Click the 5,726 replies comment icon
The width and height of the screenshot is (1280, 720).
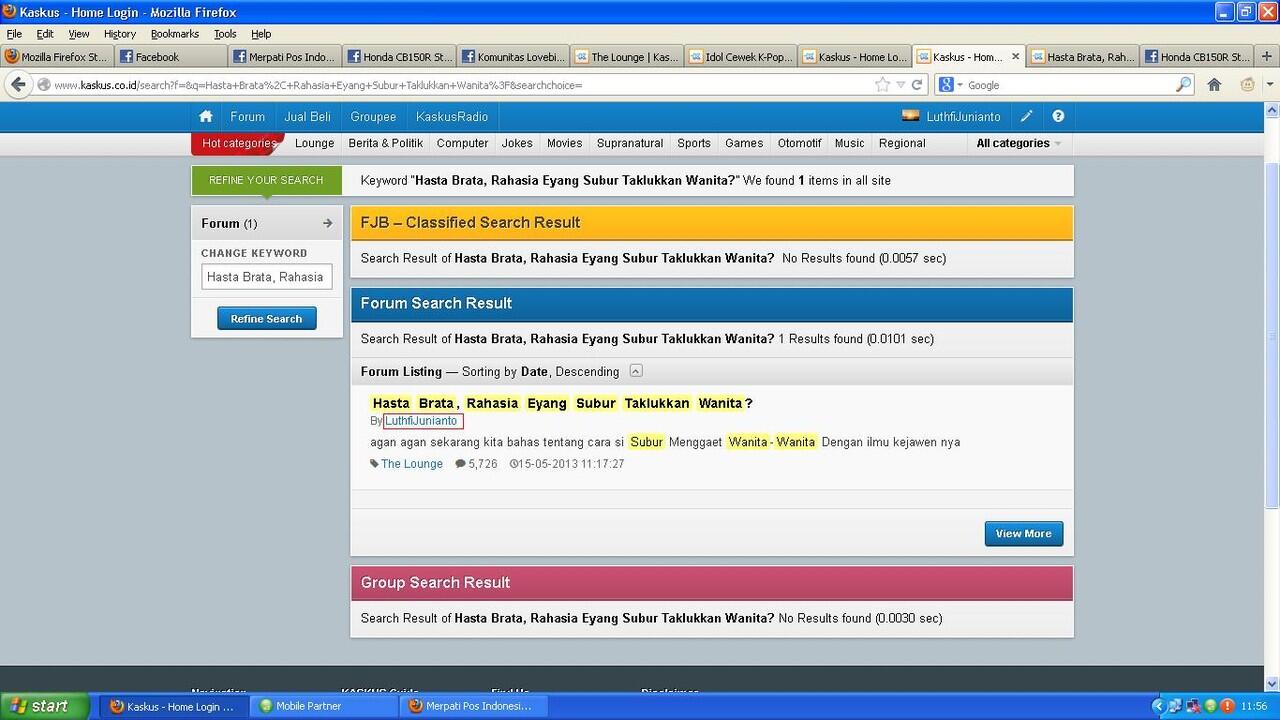point(460,464)
